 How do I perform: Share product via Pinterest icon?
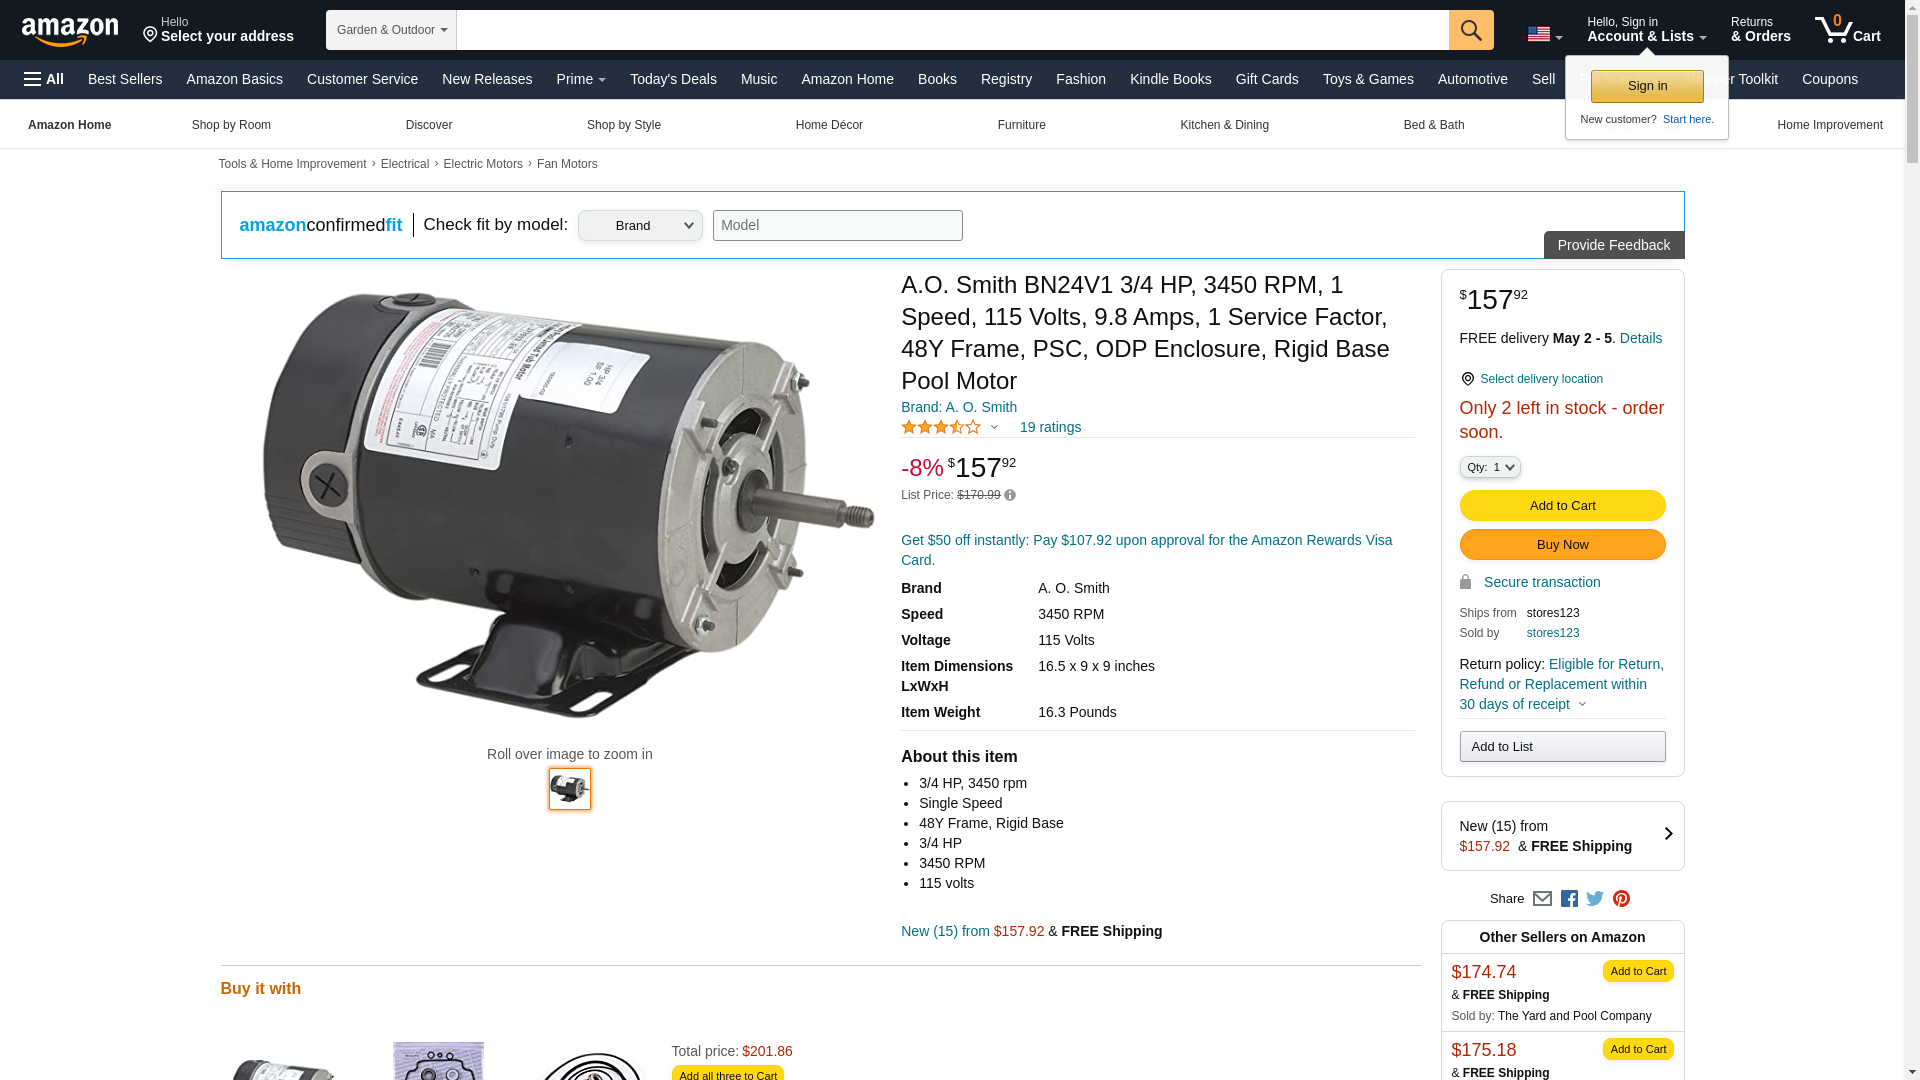click(1621, 899)
